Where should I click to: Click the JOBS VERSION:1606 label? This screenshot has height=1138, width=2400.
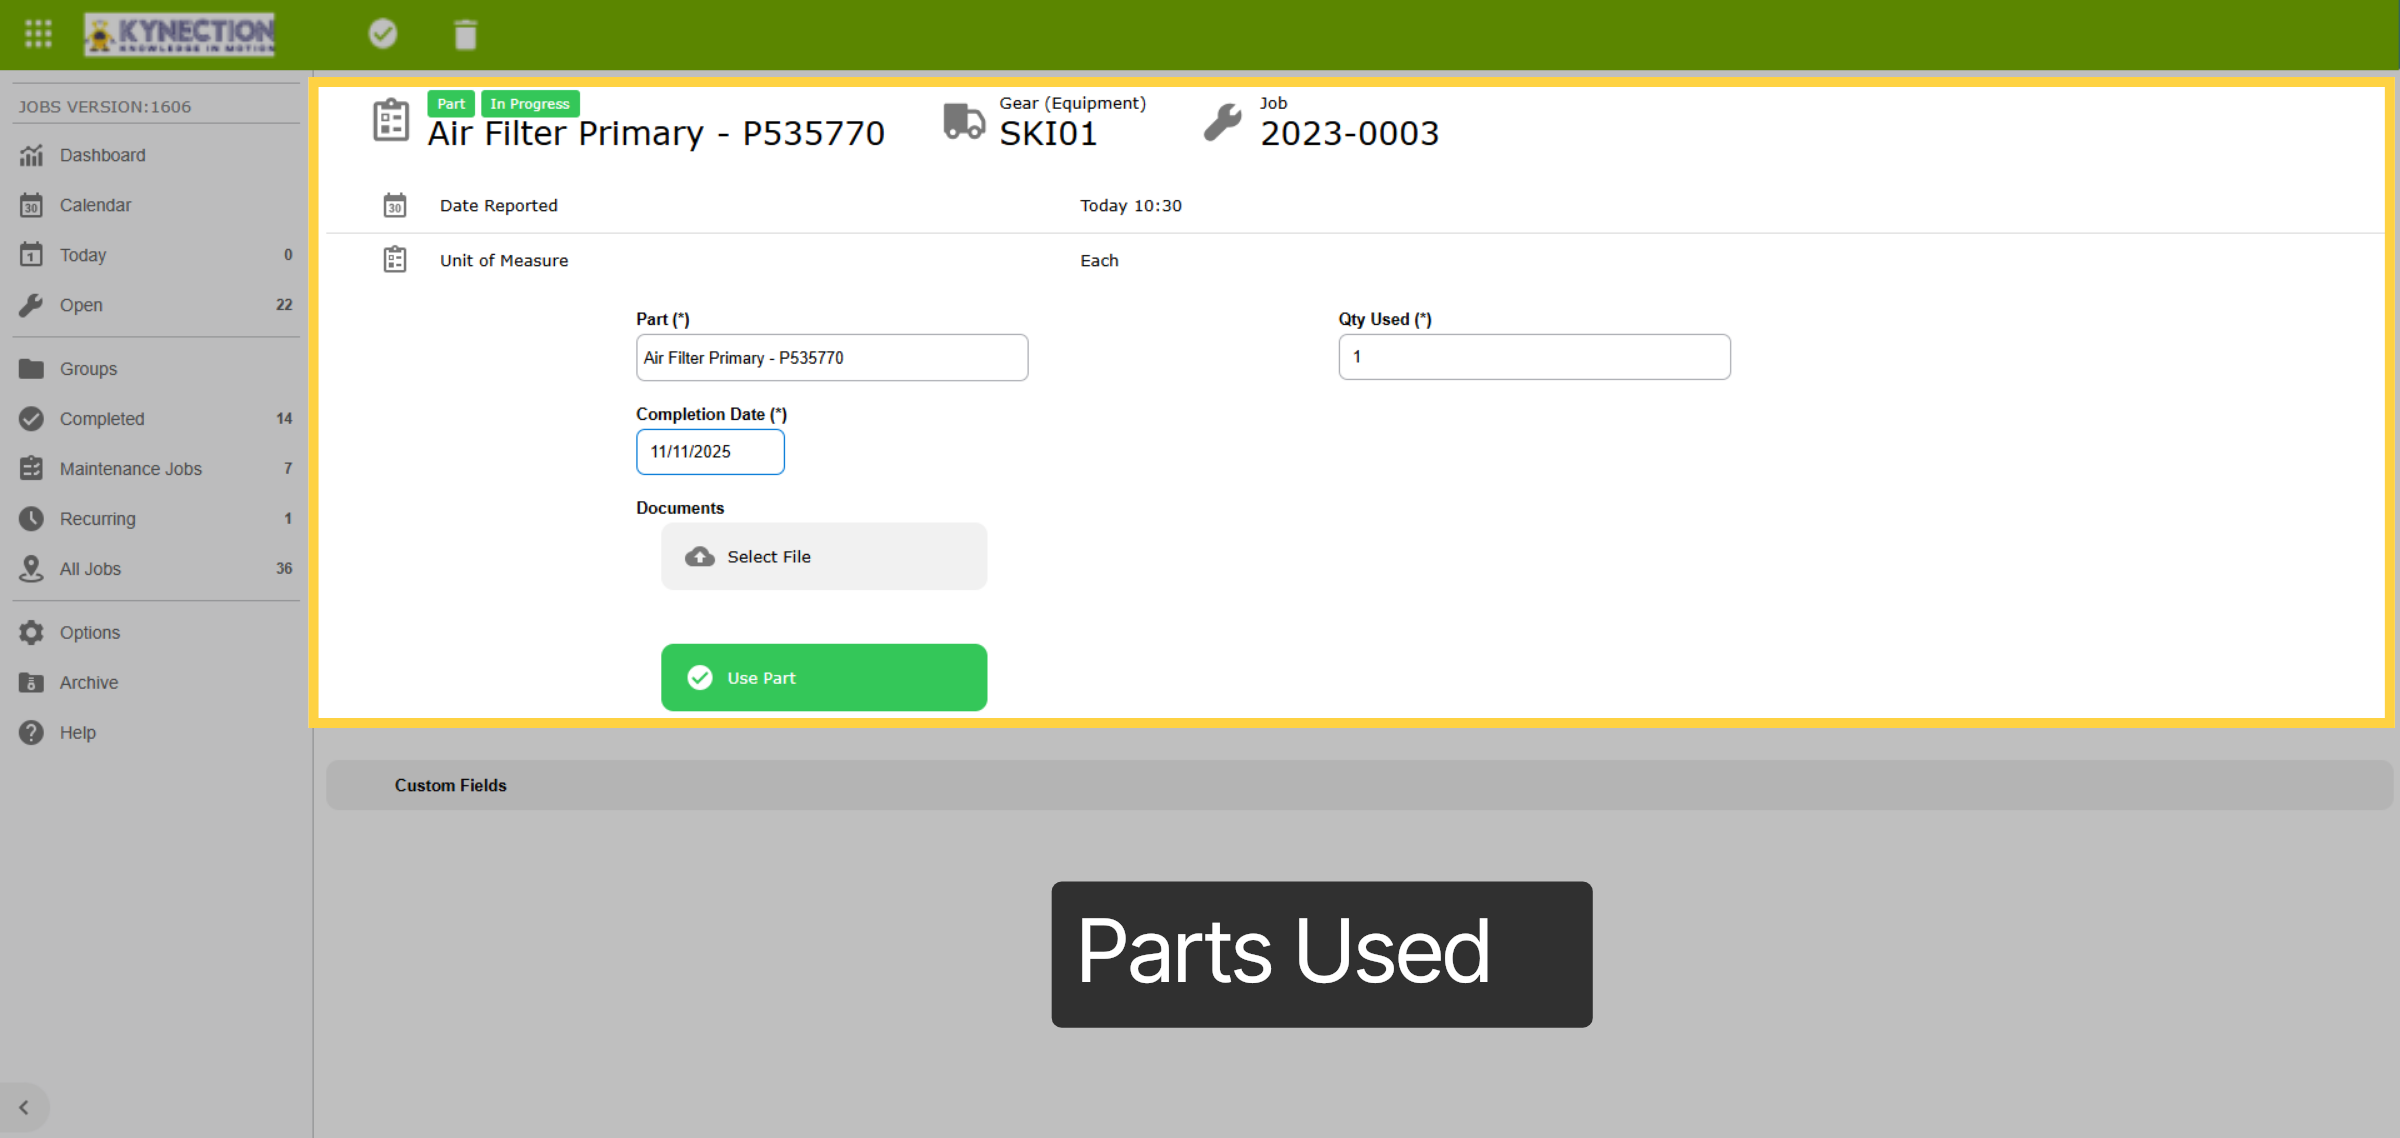(x=105, y=106)
